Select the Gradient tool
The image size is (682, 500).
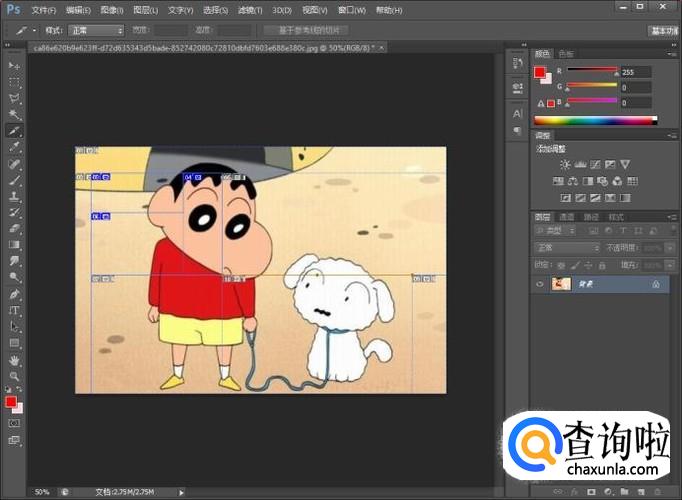click(x=14, y=245)
